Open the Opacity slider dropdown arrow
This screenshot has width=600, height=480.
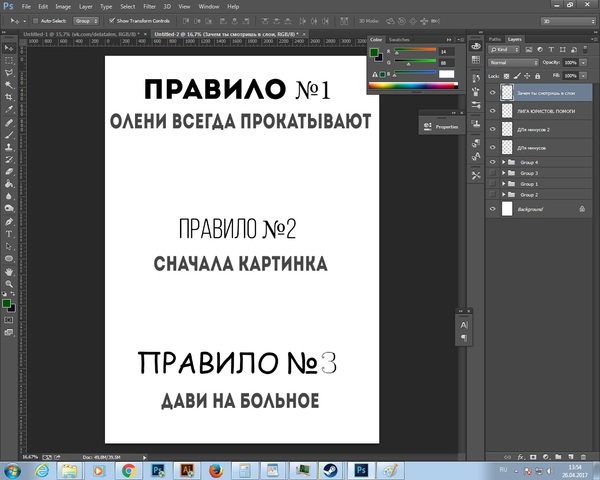[x=584, y=62]
